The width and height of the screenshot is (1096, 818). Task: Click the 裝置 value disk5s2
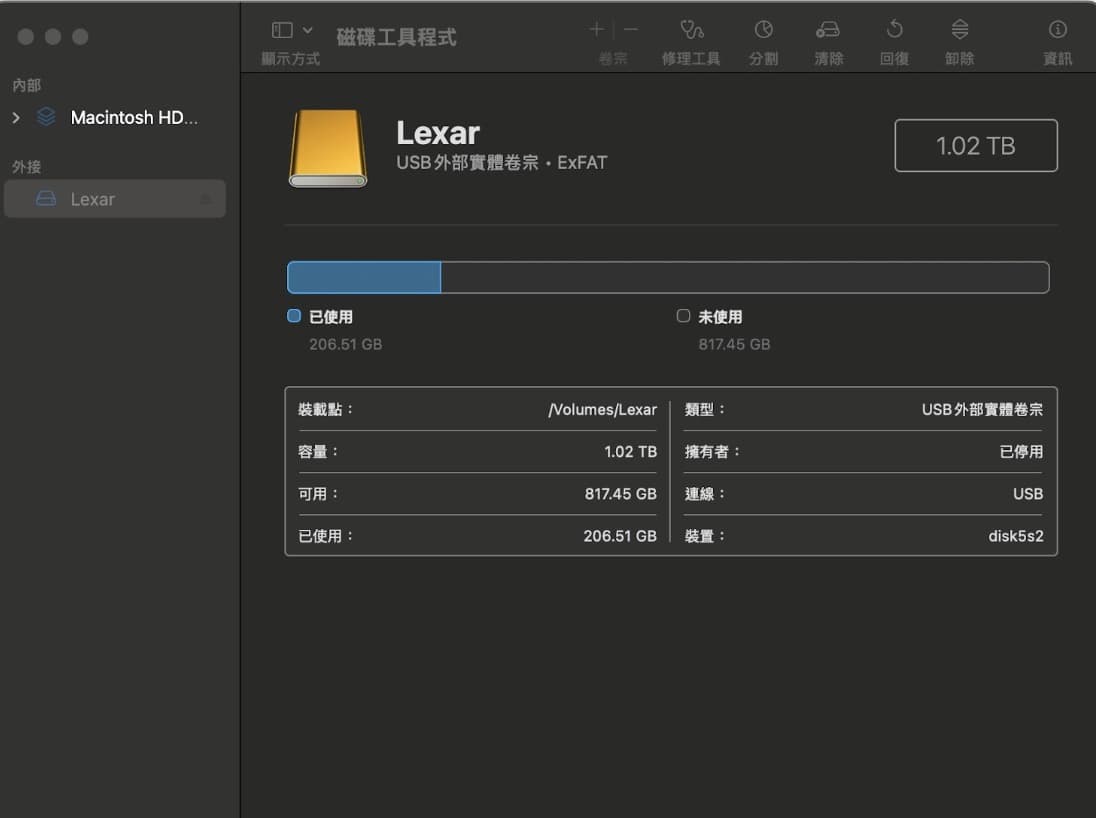pos(1016,536)
